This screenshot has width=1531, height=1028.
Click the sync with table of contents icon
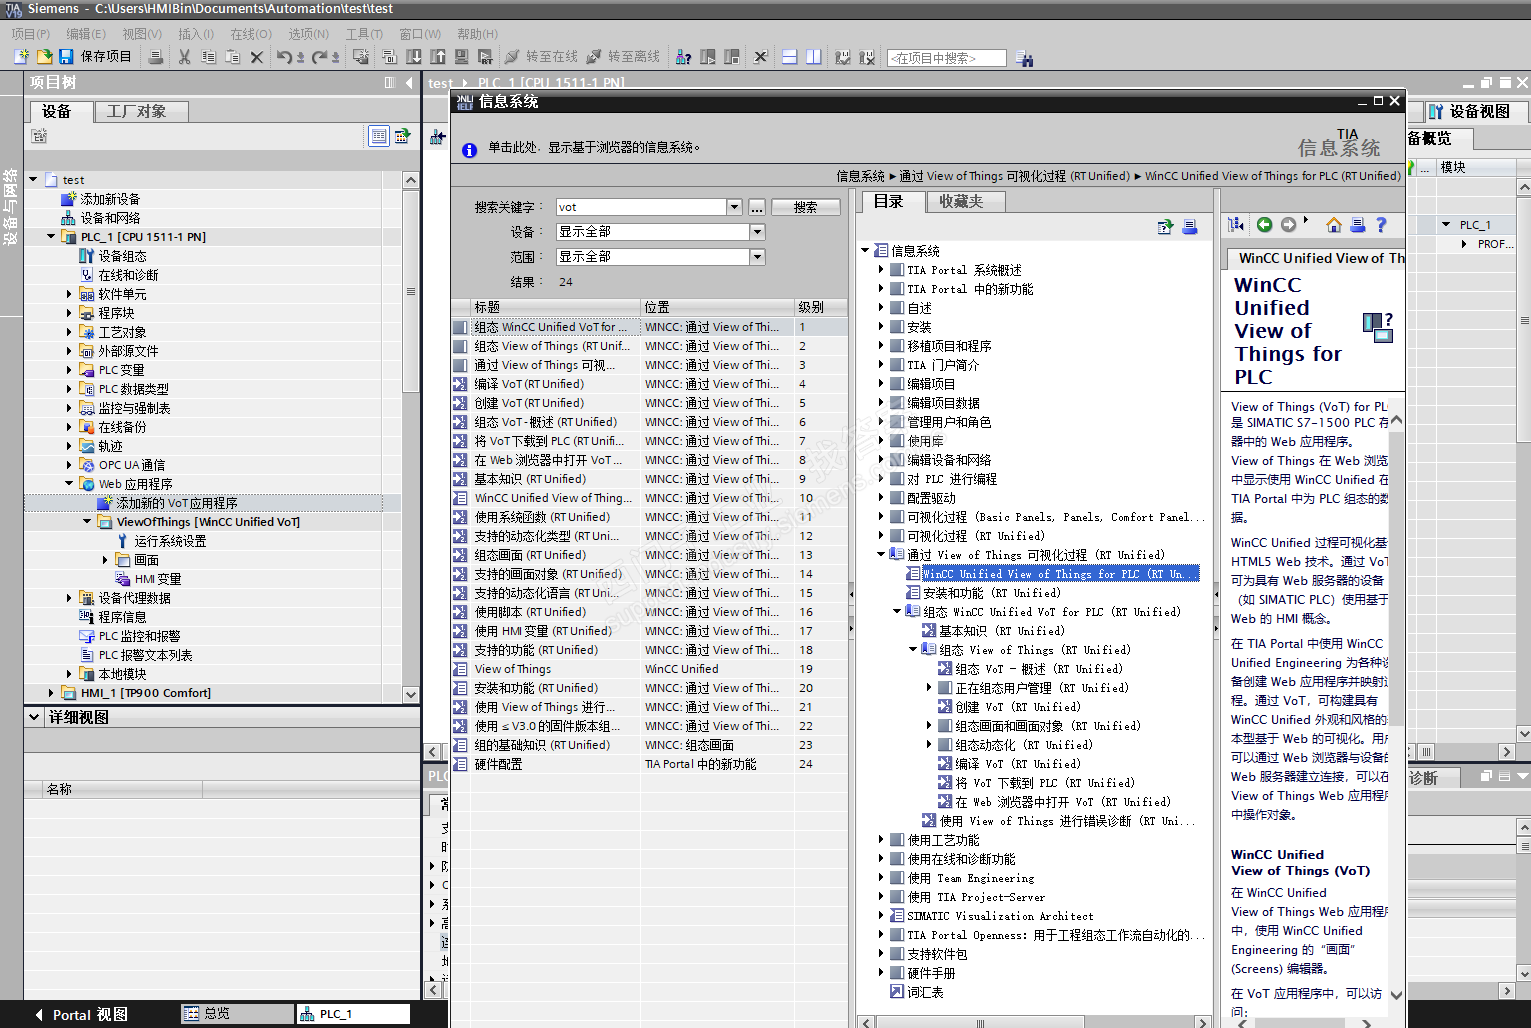[x=1236, y=225]
